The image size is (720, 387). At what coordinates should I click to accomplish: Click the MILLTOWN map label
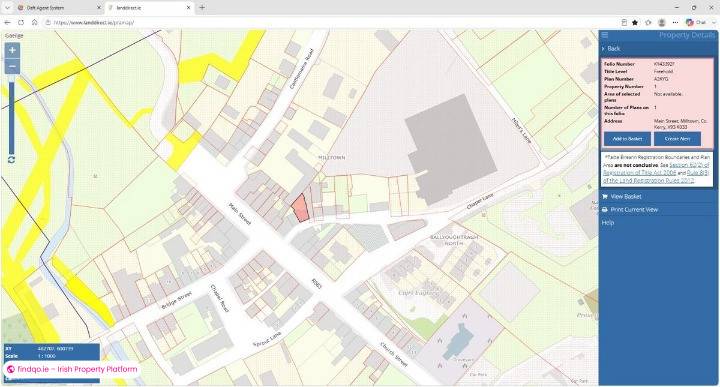[332, 157]
